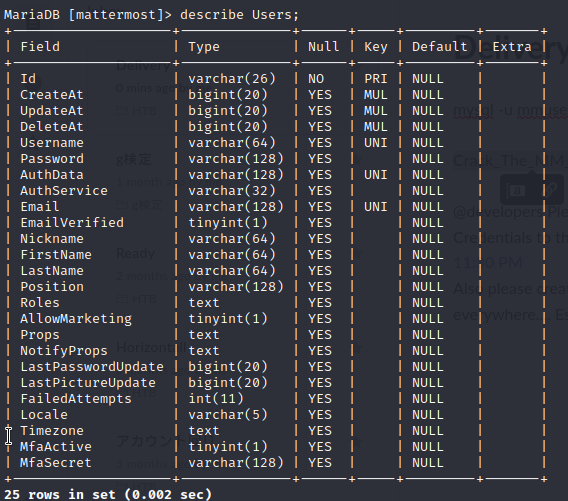Select the 'UpdateAt' field name
The width and height of the screenshot is (568, 501).
click(x=52, y=111)
